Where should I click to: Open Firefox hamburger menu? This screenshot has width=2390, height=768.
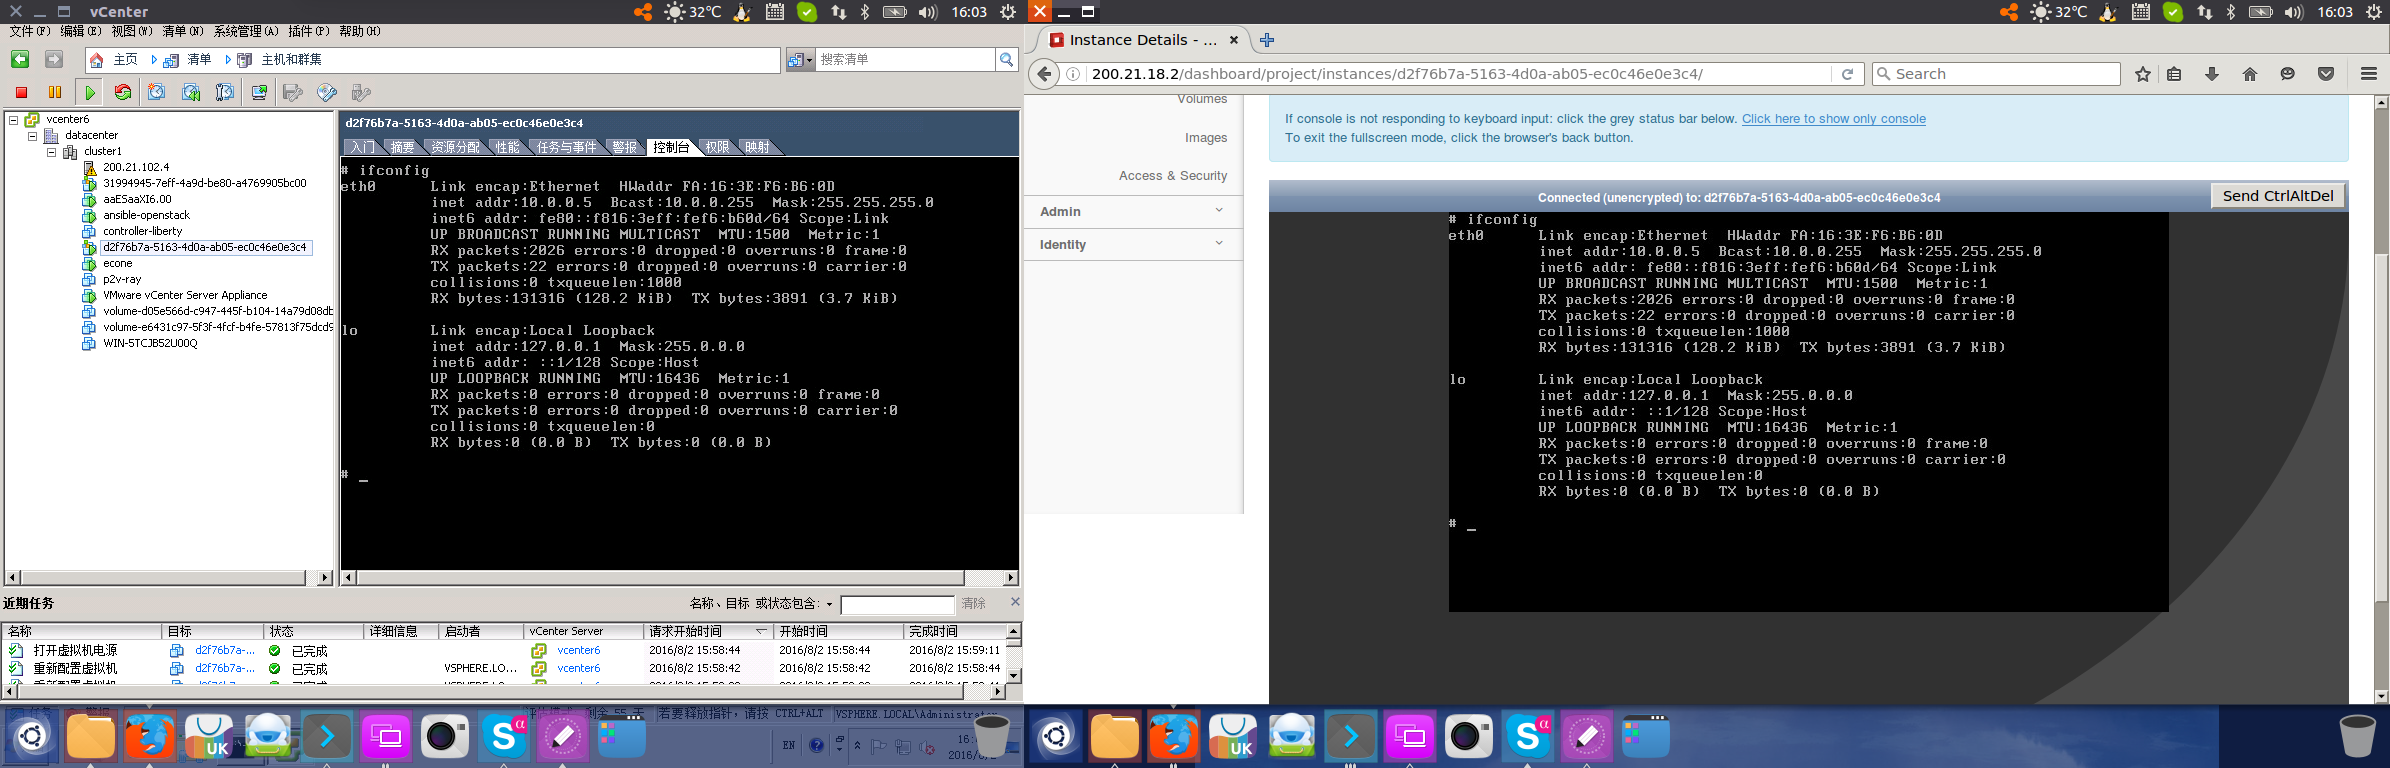(x=2369, y=74)
